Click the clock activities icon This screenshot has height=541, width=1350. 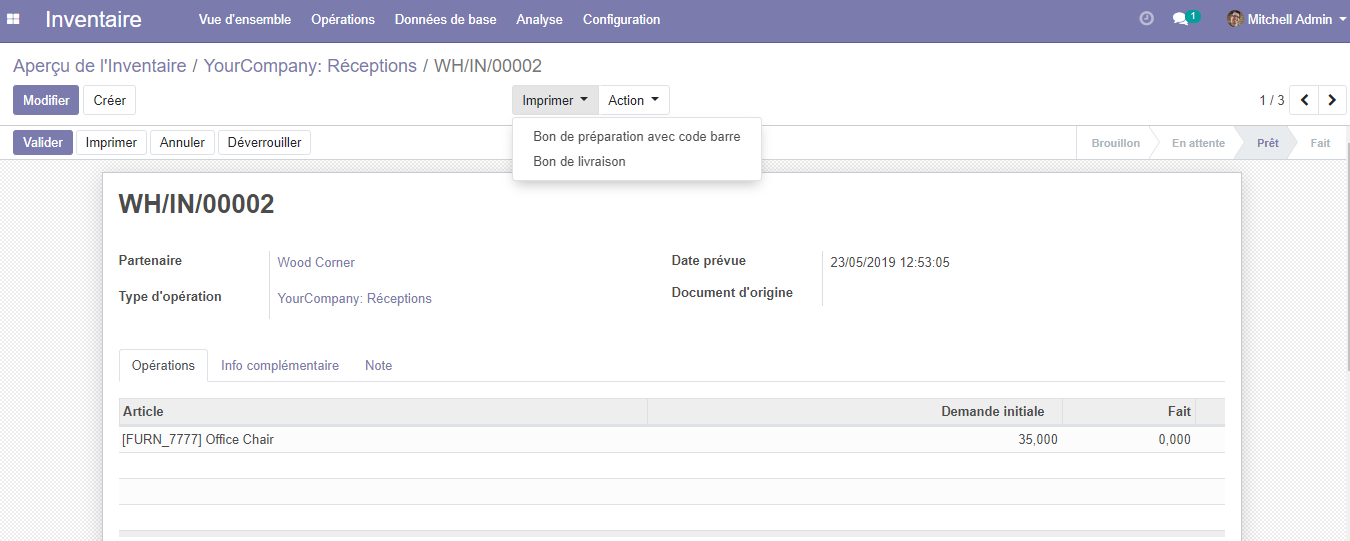[1146, 19]
